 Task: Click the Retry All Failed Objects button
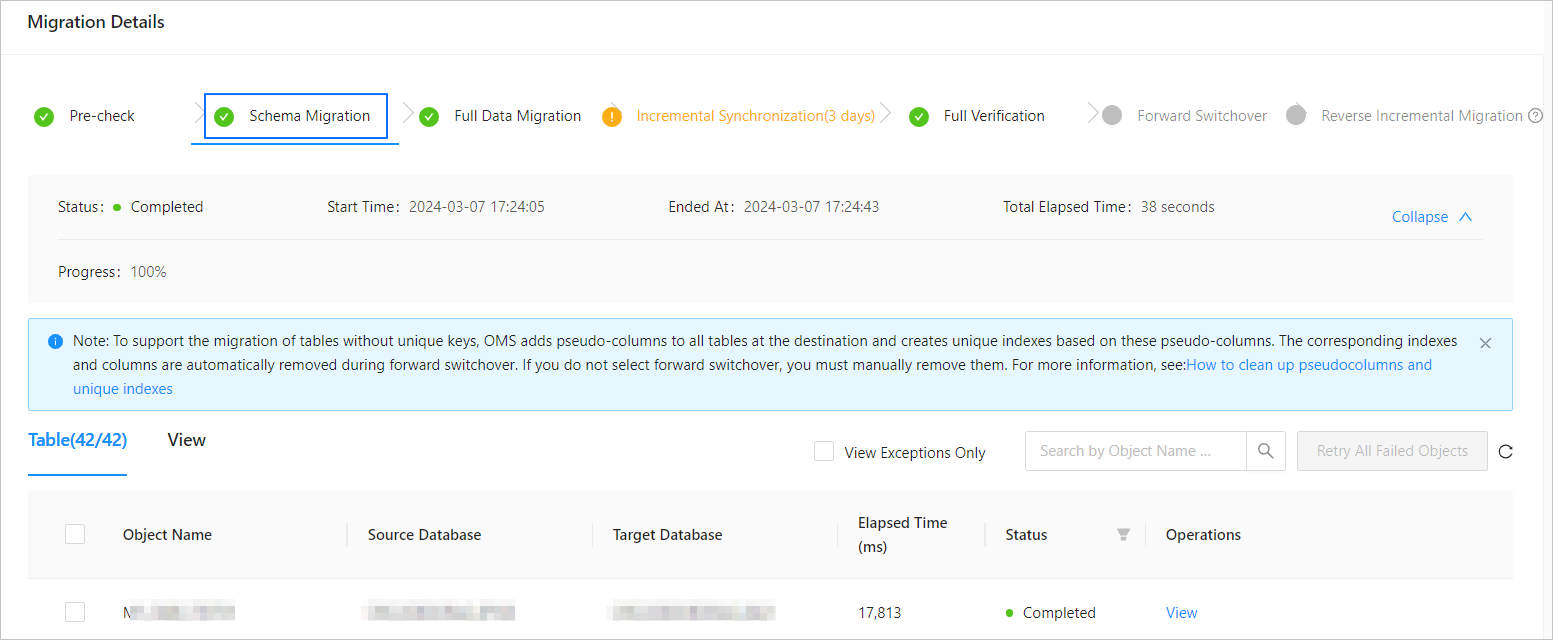point(1392,451)
